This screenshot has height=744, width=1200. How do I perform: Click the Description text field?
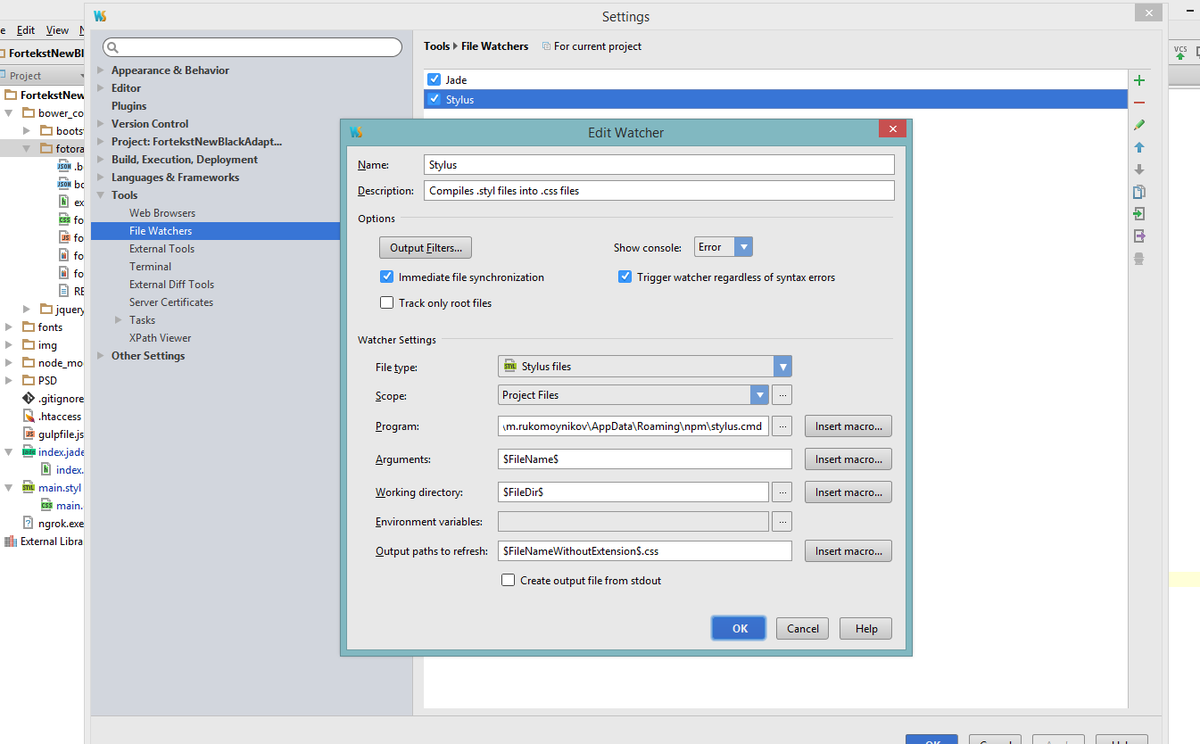point(659,191)
